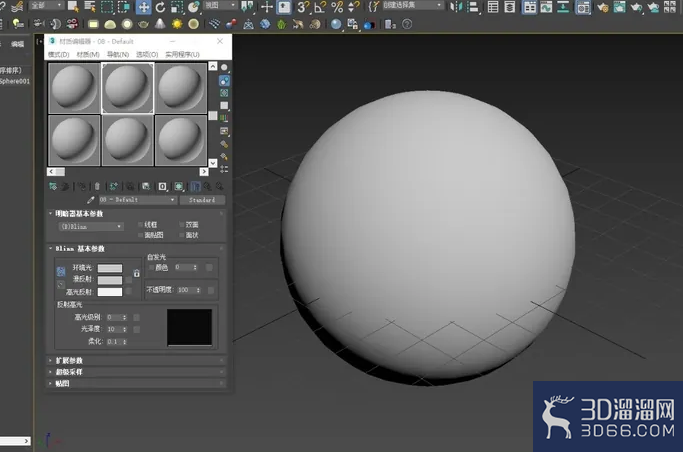
Task: Open the 材质(M) menu
Action: pos(88,54)
